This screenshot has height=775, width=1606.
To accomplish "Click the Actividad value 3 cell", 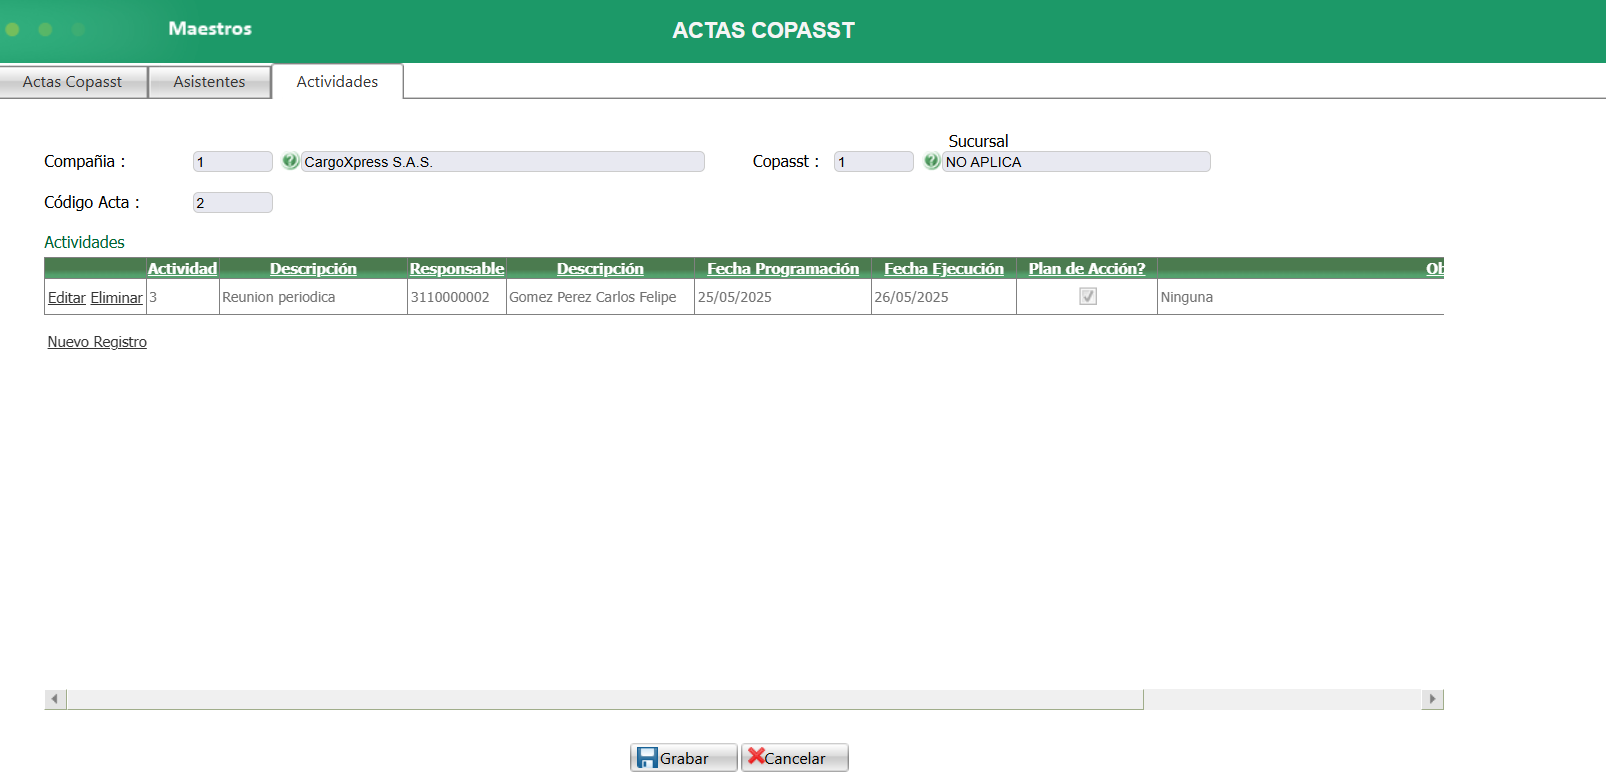I will click(x=183, y=297).
